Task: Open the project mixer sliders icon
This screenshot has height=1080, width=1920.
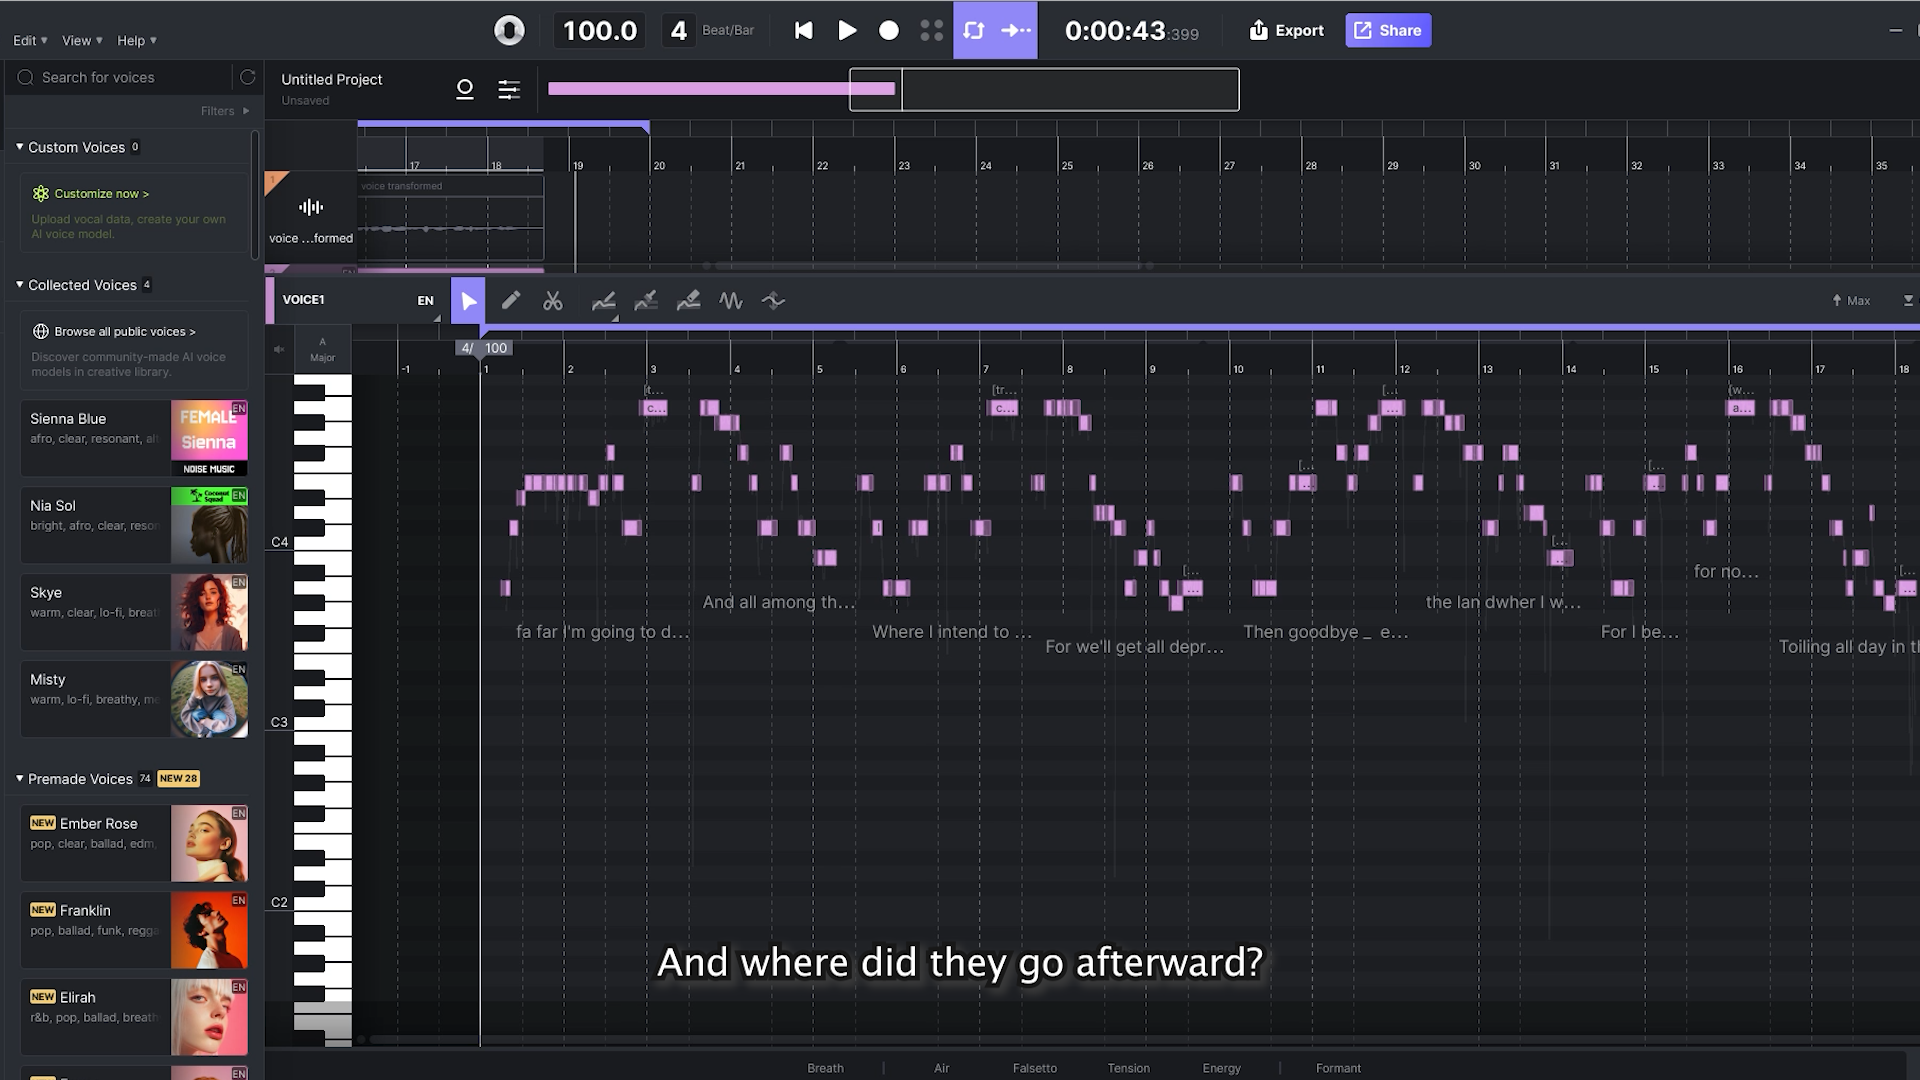Action: pyautogui.click(x=509, y=90)
